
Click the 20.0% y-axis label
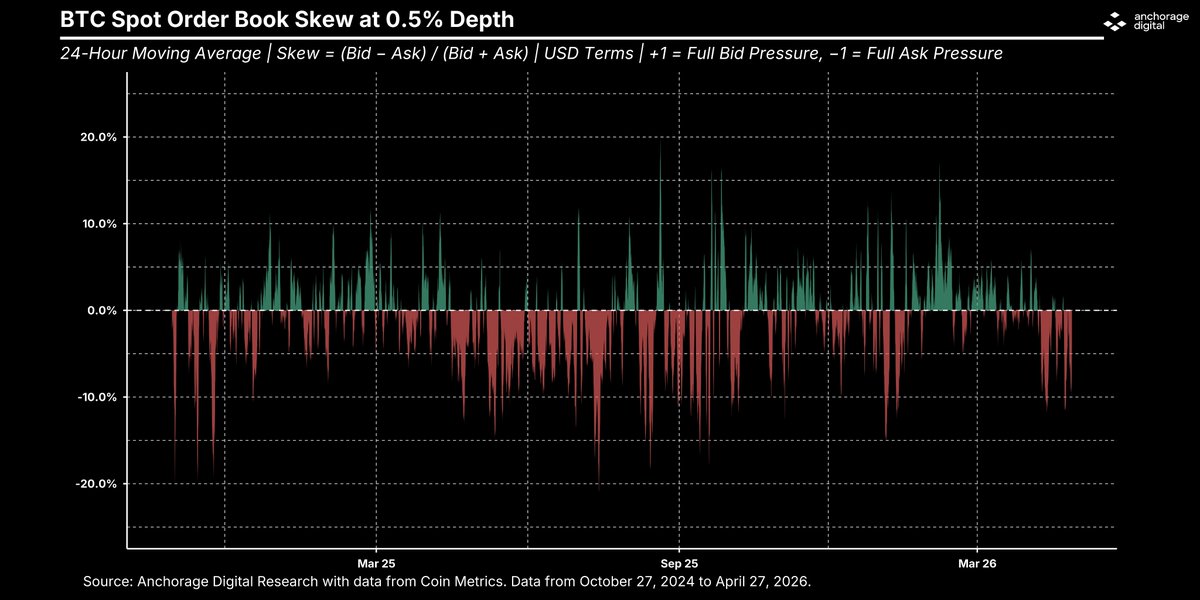[x=97, y=137]
